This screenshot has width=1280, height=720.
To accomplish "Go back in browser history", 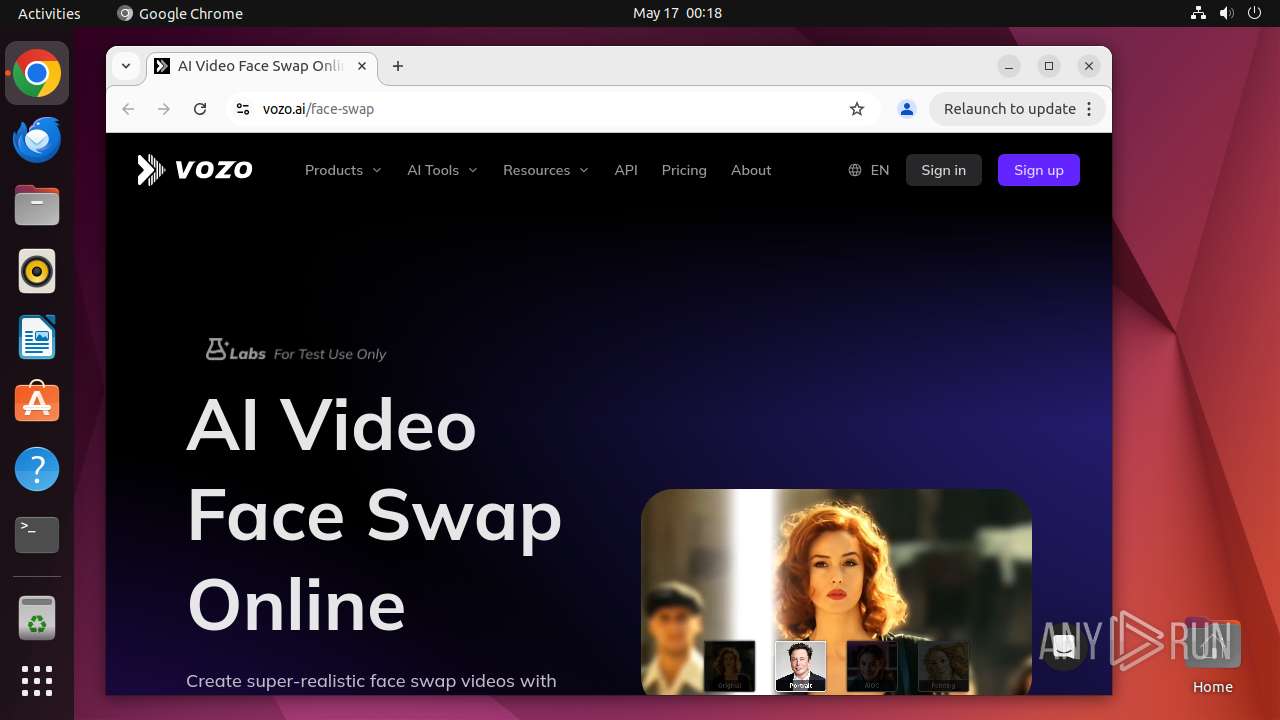I will [x=128, y=109].
